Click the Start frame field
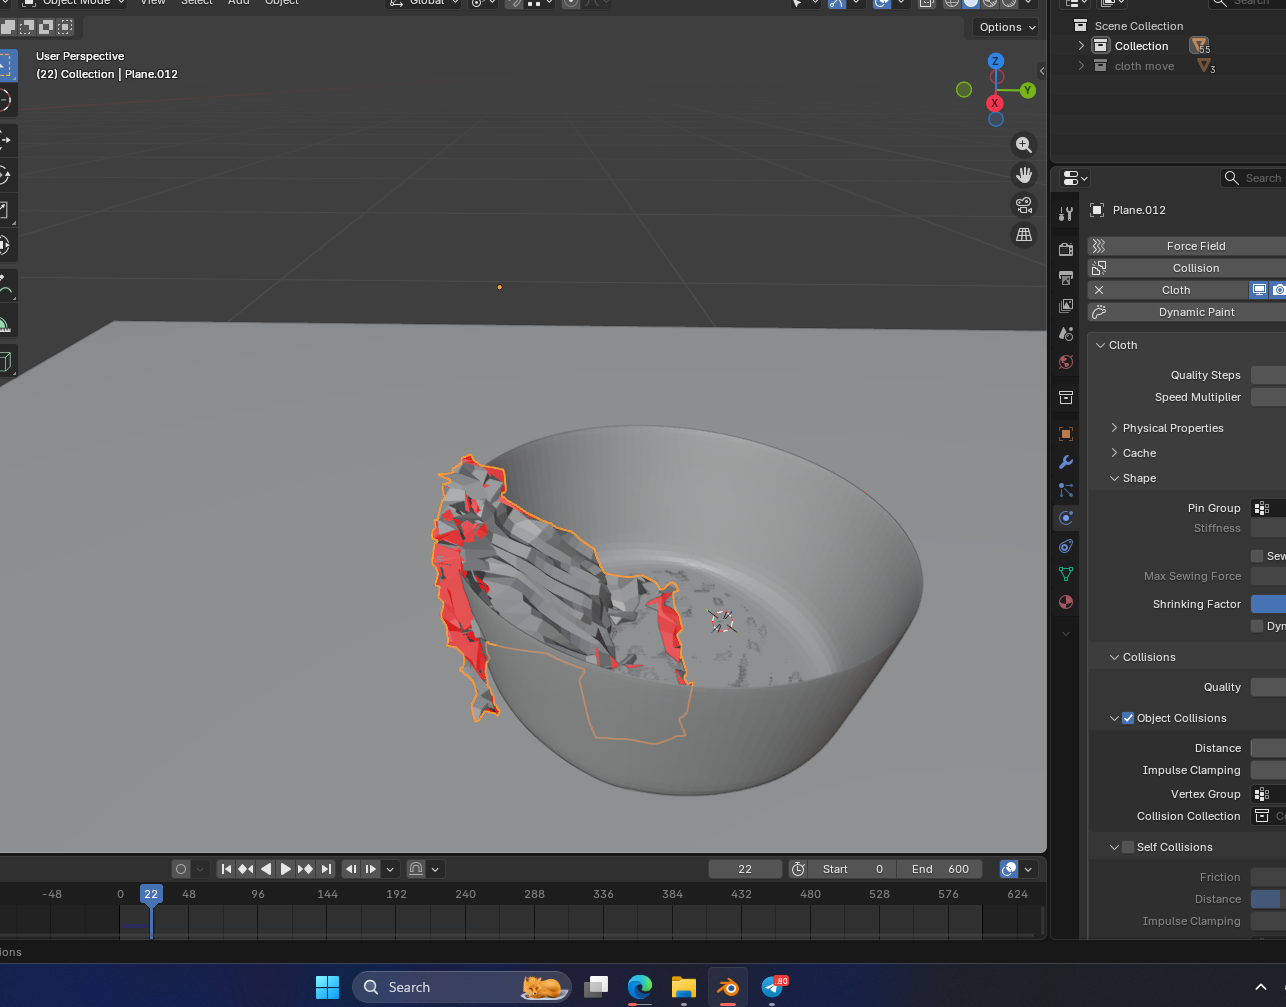This screenshot has height=1007, width=1286. pos(852,869)
